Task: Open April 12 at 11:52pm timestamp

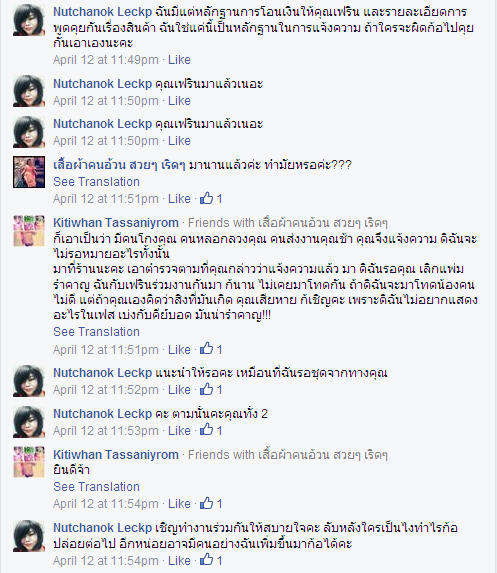Action: [106, 390]
